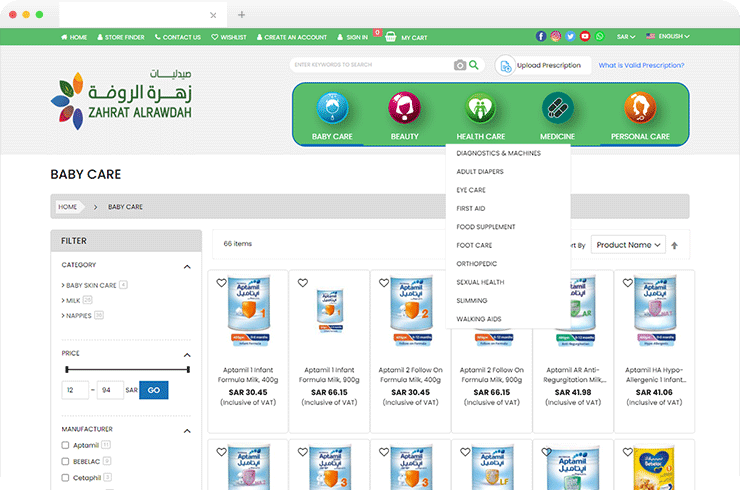Open WhatsApp chat icon
The width and height of the screenshot is (740, 490).
point(599,36)
